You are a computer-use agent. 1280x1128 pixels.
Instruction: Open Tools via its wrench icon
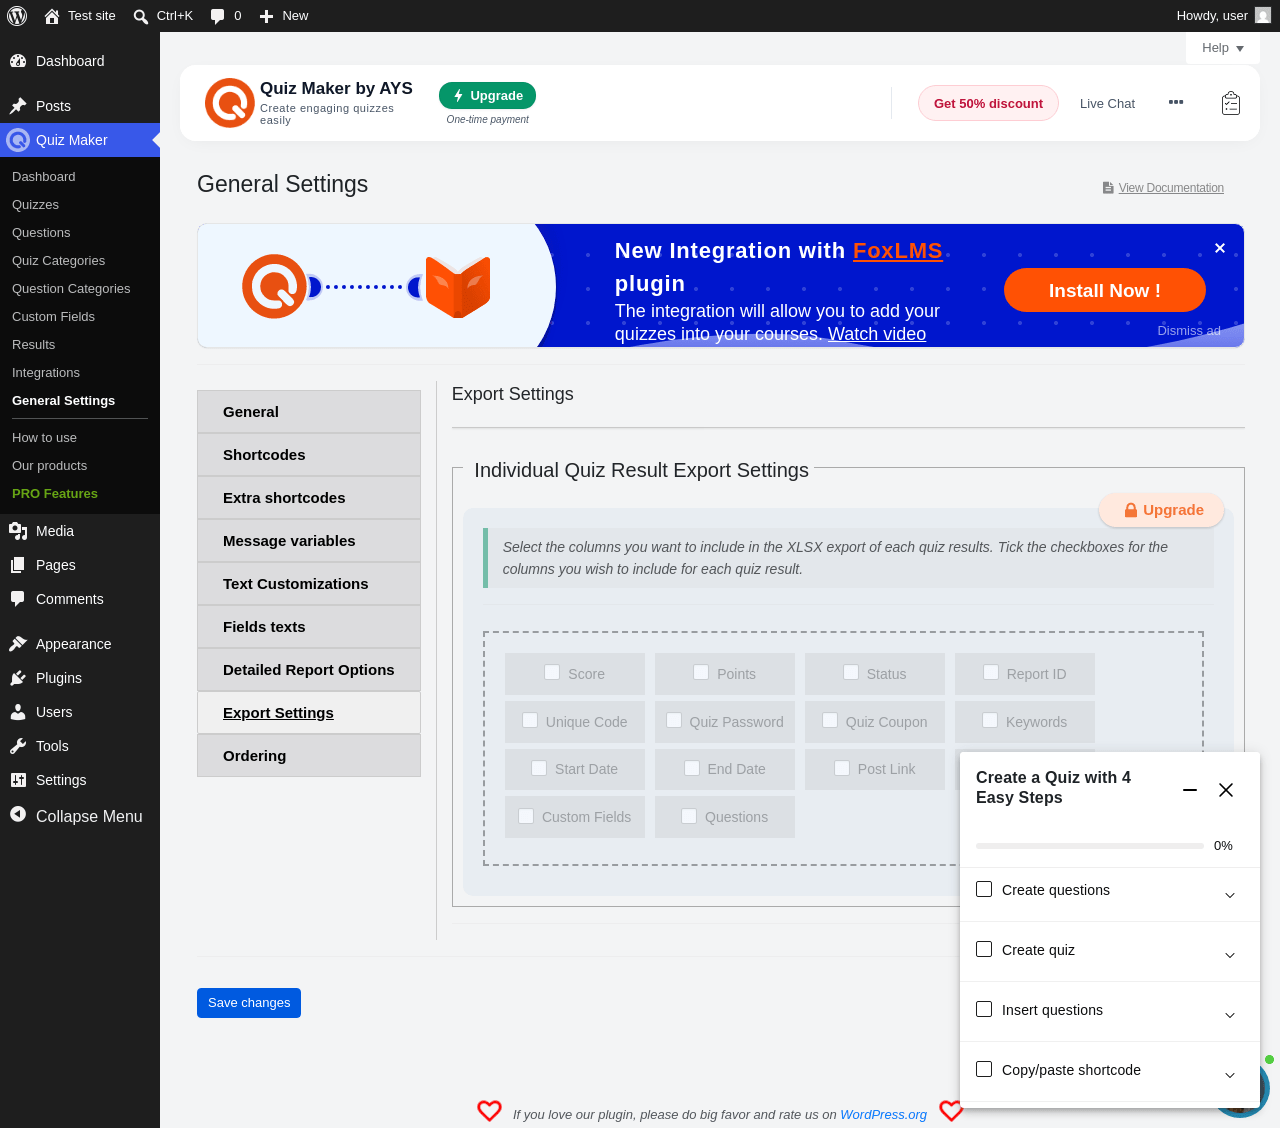(18, 746)
